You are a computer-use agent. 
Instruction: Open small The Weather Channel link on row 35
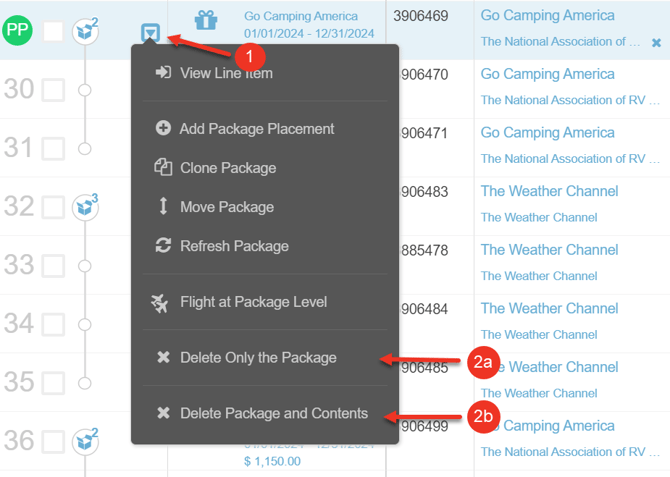click(x=539, y=393)
